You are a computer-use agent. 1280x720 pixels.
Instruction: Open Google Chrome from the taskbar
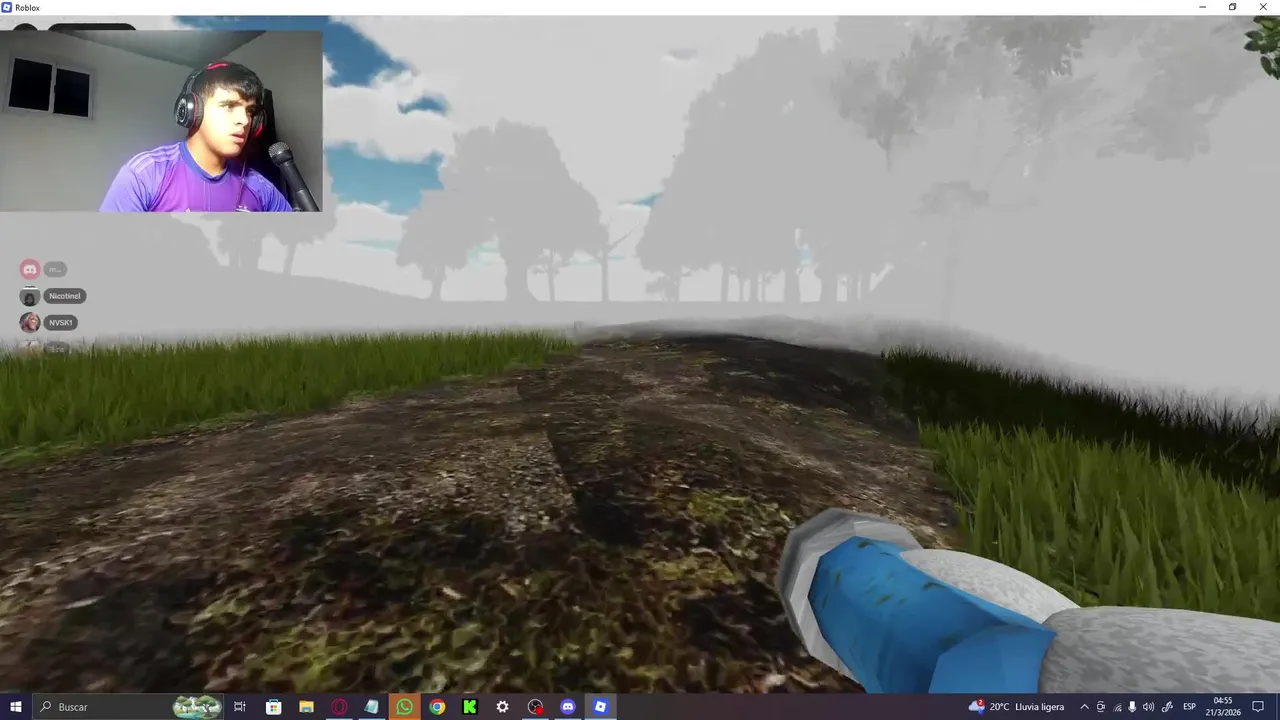click(437, 707)
